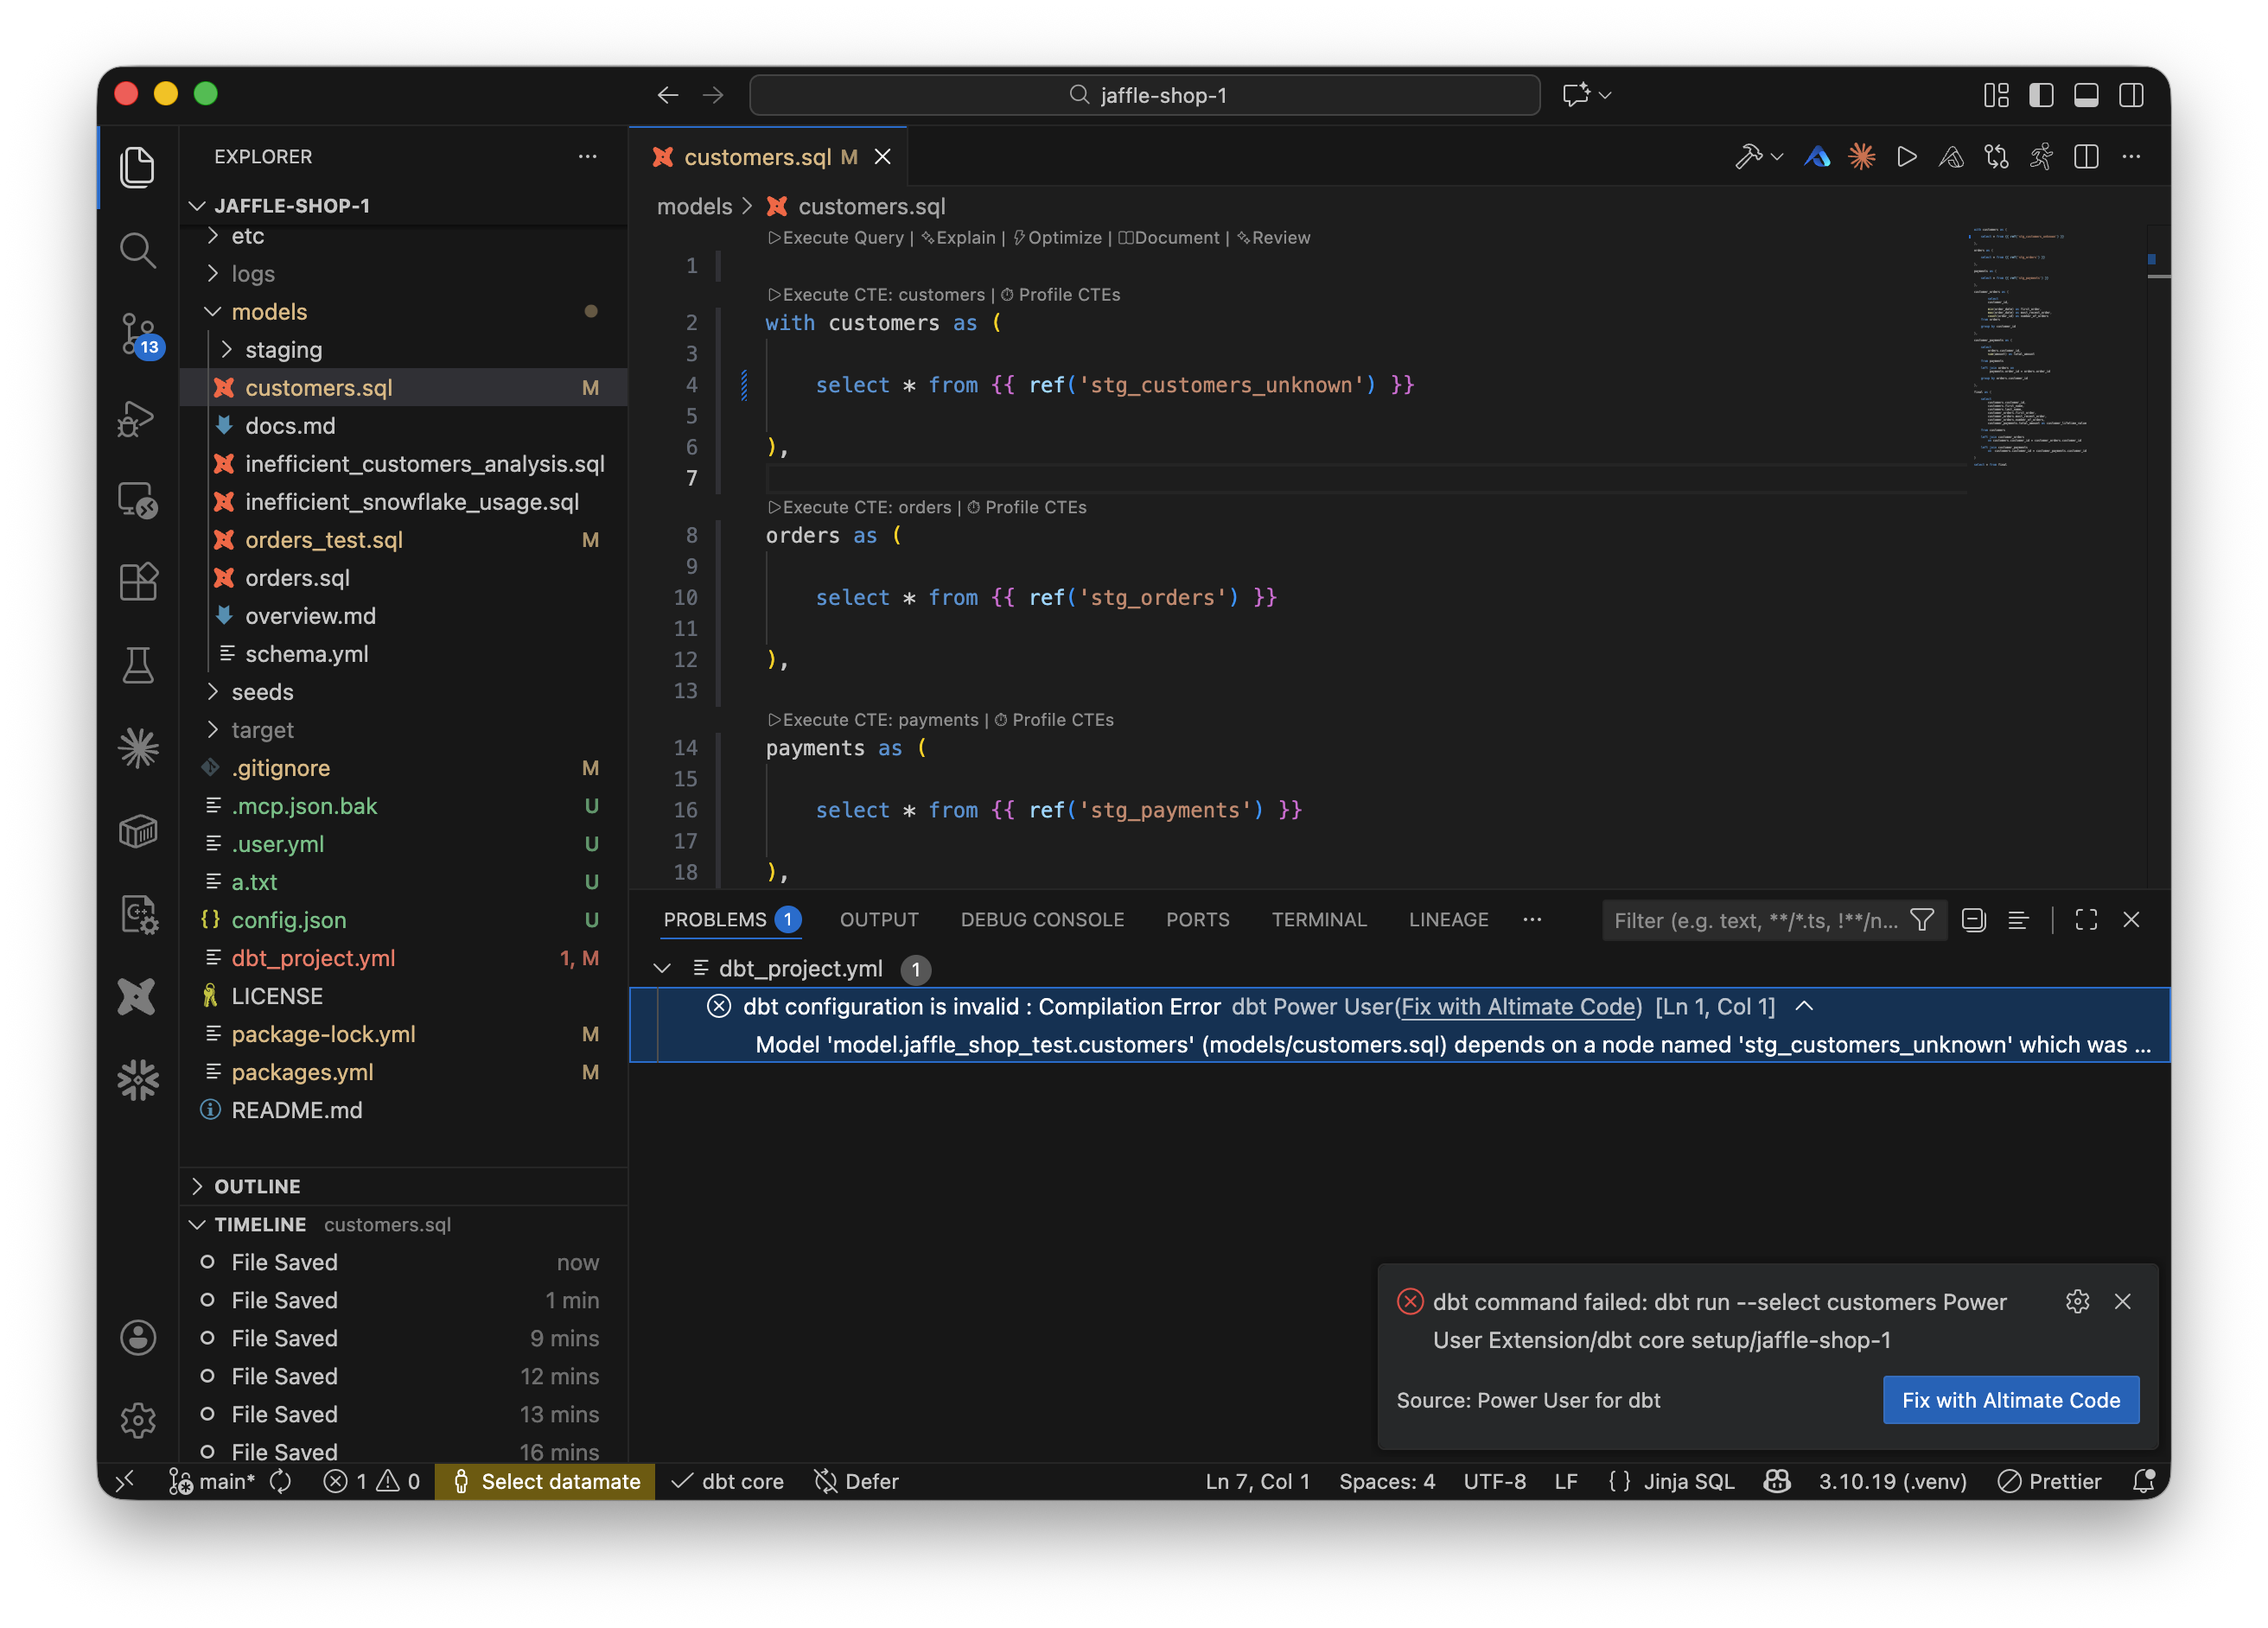2268x1628 pixels.
Task: Toggle the problems filter funnel icon
Action: tap(1922, 920)
